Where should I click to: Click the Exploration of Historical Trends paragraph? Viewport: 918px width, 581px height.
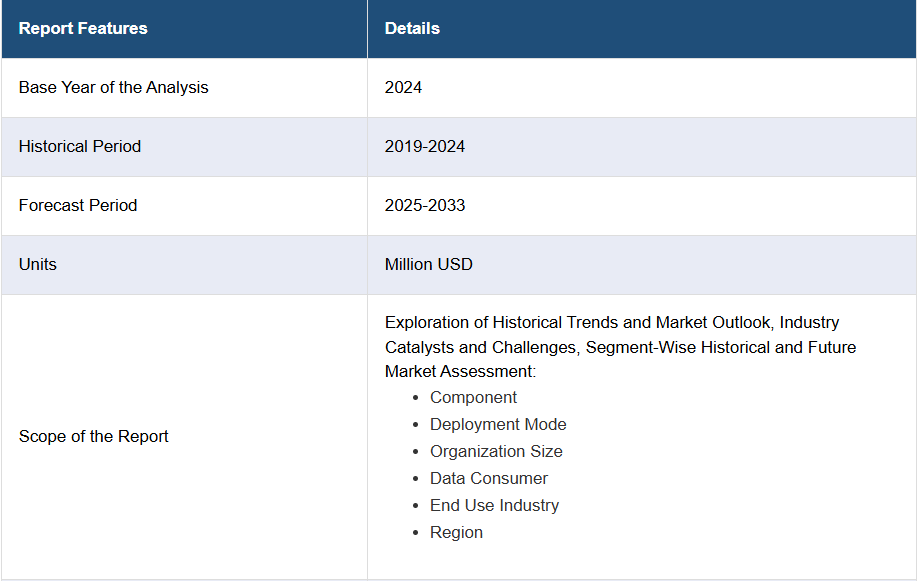[x=621, y=347]
